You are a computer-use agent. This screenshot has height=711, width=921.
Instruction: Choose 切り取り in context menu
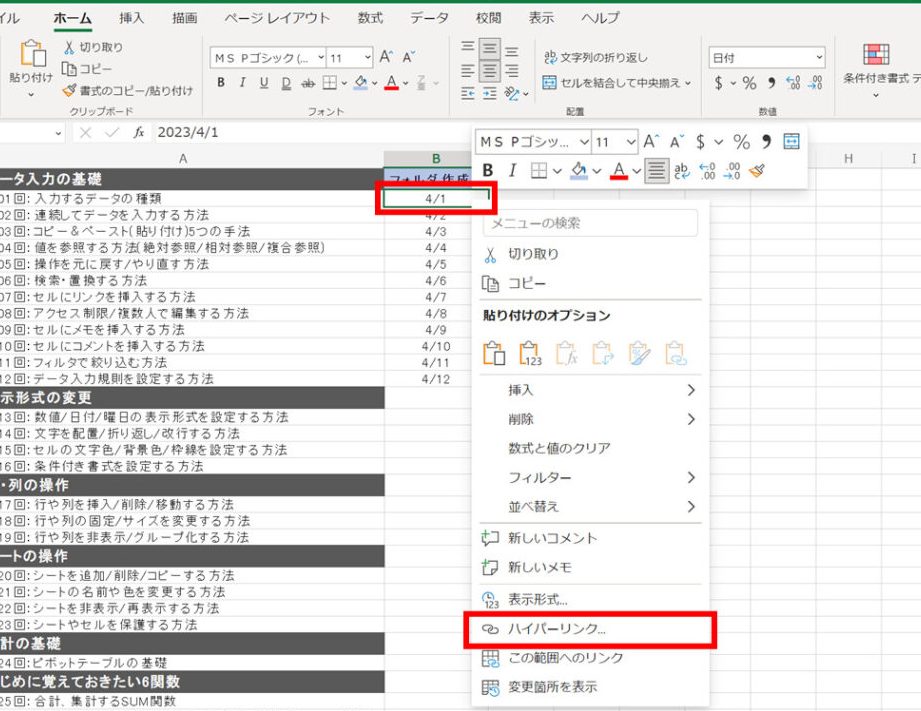click(590, 254)
